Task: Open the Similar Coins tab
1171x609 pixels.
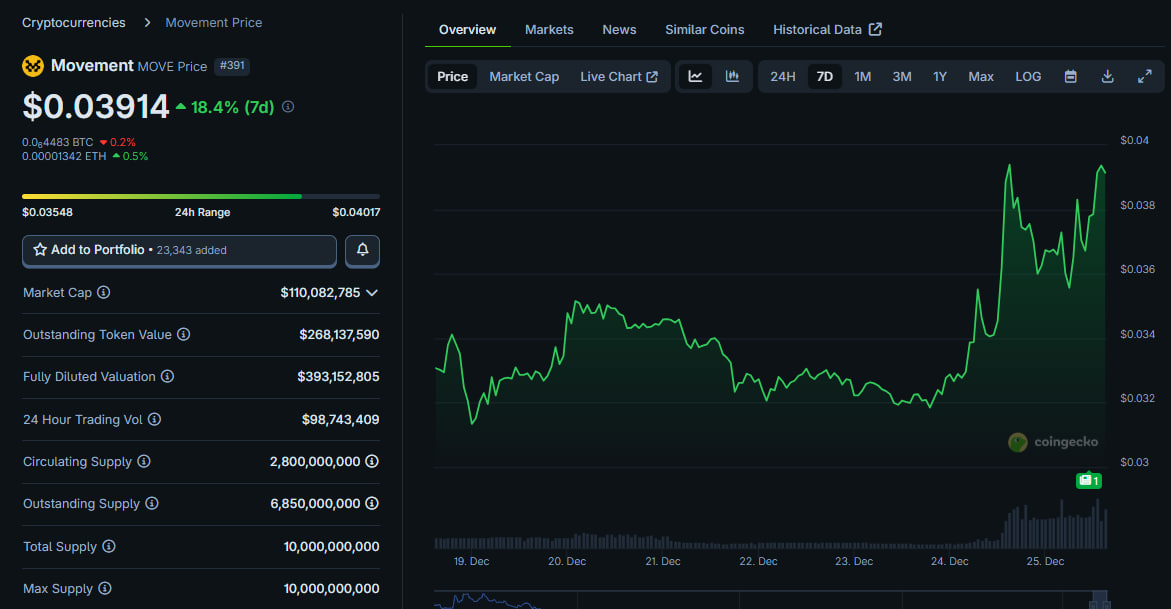Action: click(x=704, y=30)
